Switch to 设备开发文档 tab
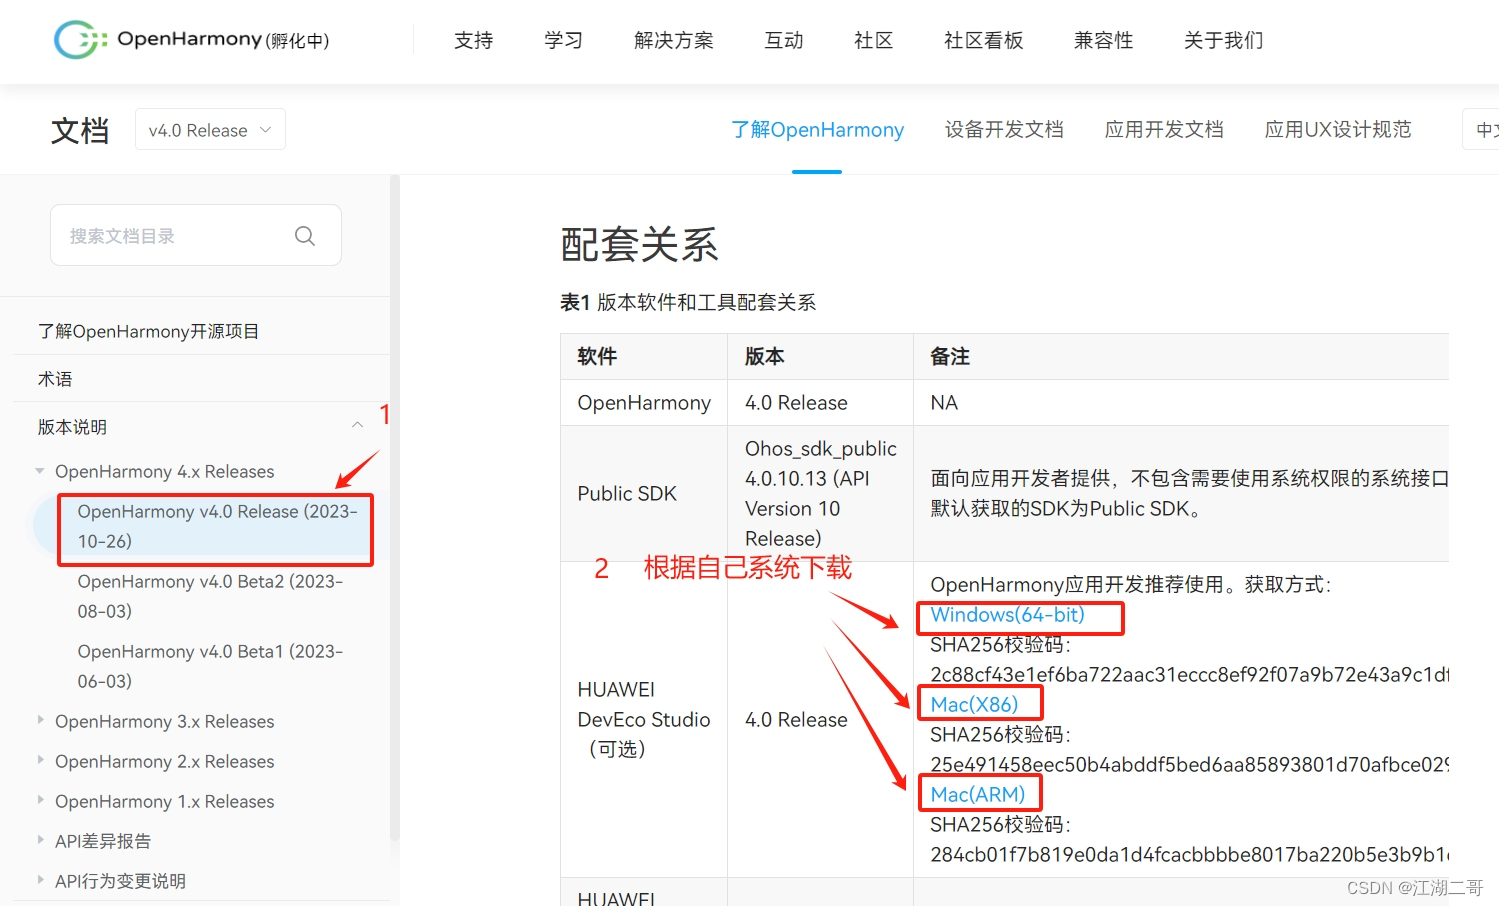This screenshot has width=1499, height=906. tap(1004, 130)
